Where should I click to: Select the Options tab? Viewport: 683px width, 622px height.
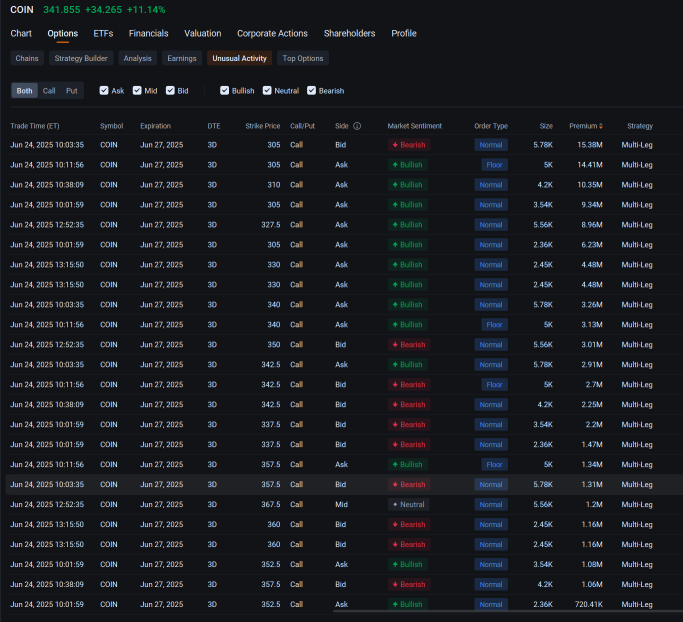[x=63, y=34]
